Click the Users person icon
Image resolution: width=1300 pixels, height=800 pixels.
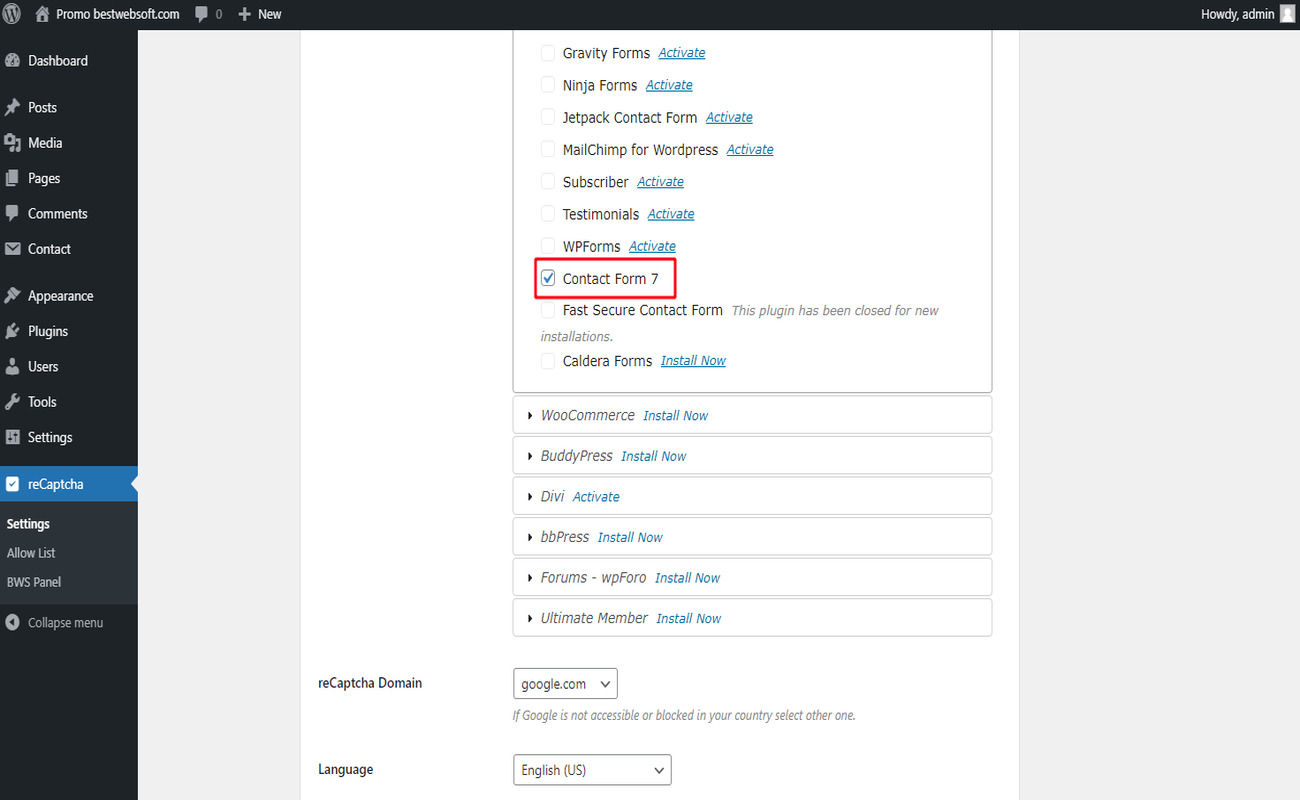13,367
